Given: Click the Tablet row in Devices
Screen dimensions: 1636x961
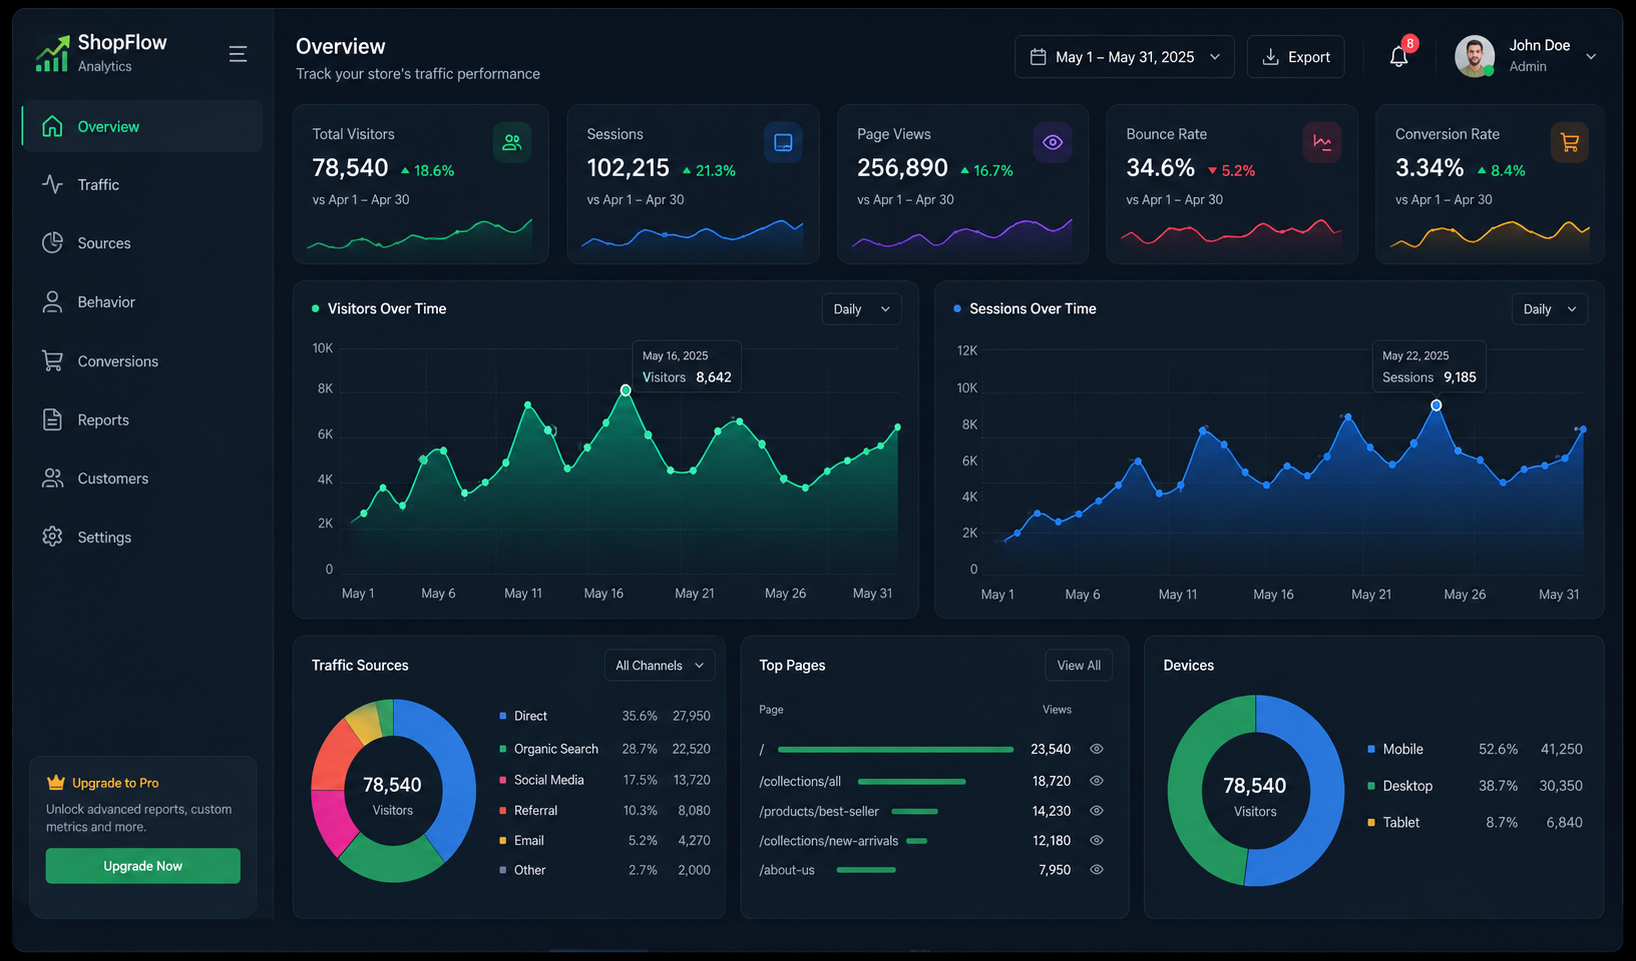Looking at the screenshot, I should (x=1474, y=822).
